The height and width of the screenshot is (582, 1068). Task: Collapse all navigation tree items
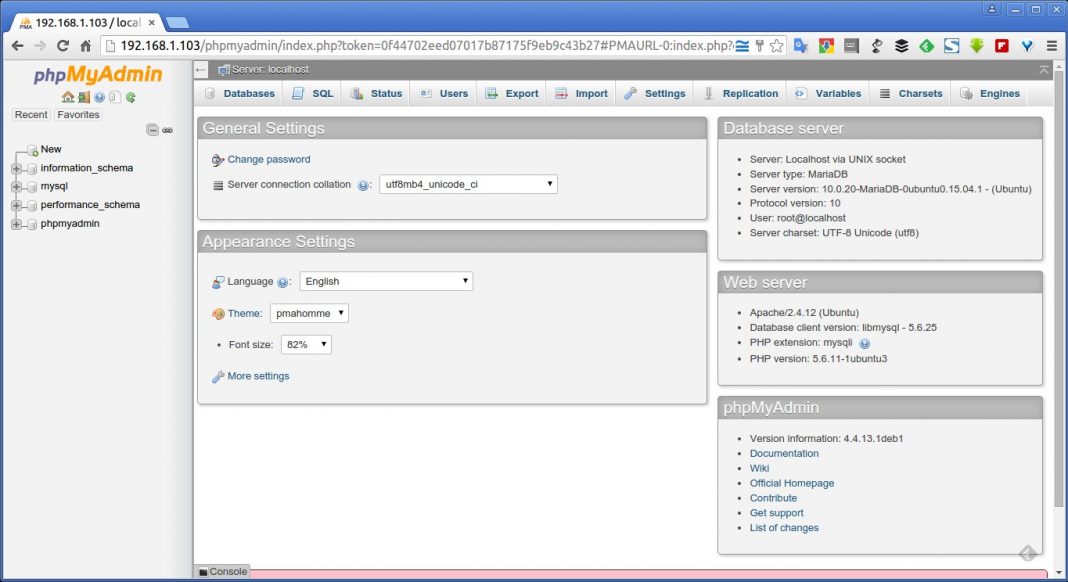tap(153, 129)
